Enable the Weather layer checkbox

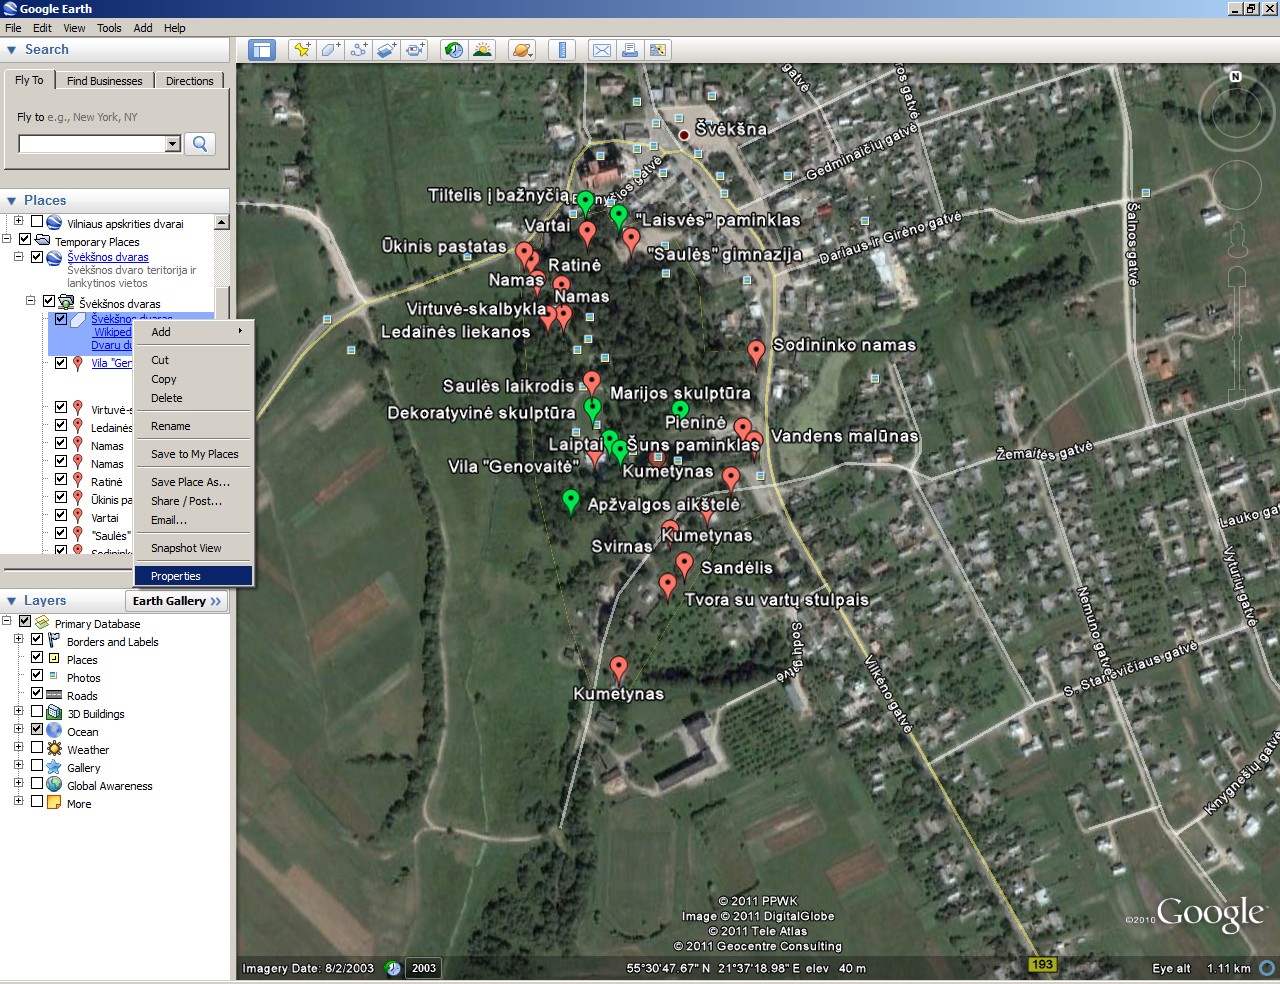(37, 749)
